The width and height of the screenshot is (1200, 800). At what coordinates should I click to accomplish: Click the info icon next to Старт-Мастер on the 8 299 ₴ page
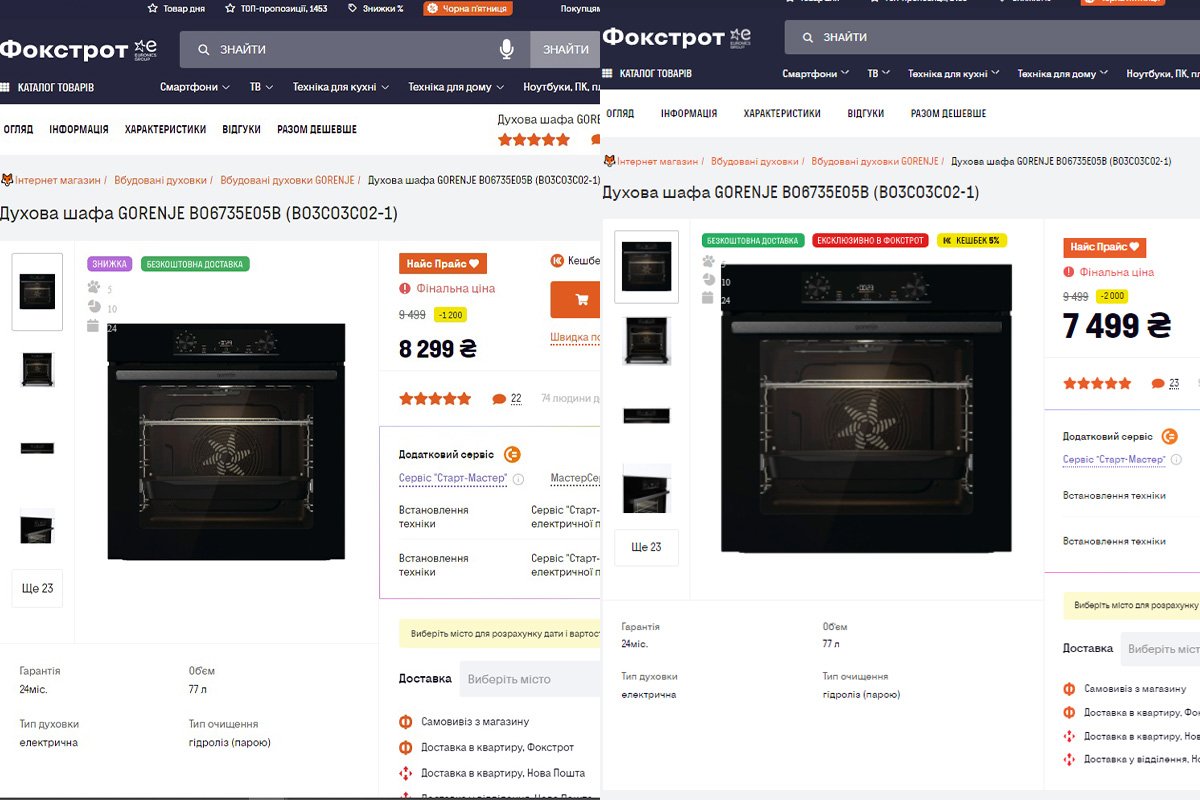click(518, 479)
